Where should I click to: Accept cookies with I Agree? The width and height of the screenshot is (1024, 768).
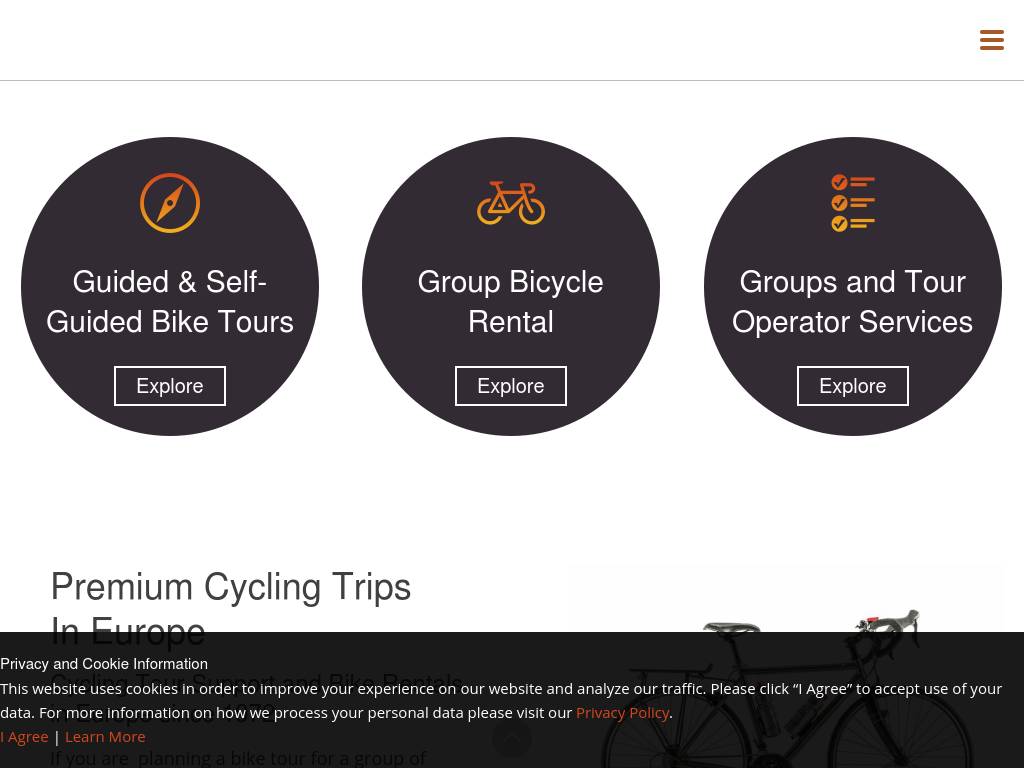coord(25,736)
